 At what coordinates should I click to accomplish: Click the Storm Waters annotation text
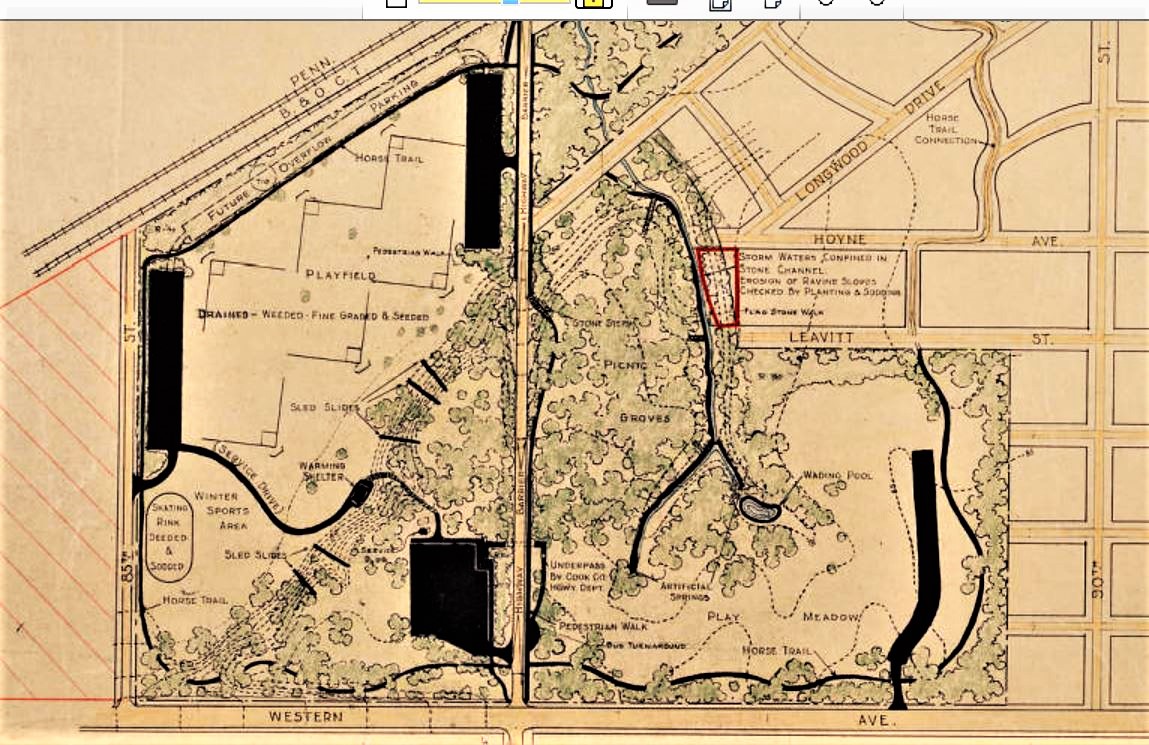pyautogui.click(x=819, y=275)
